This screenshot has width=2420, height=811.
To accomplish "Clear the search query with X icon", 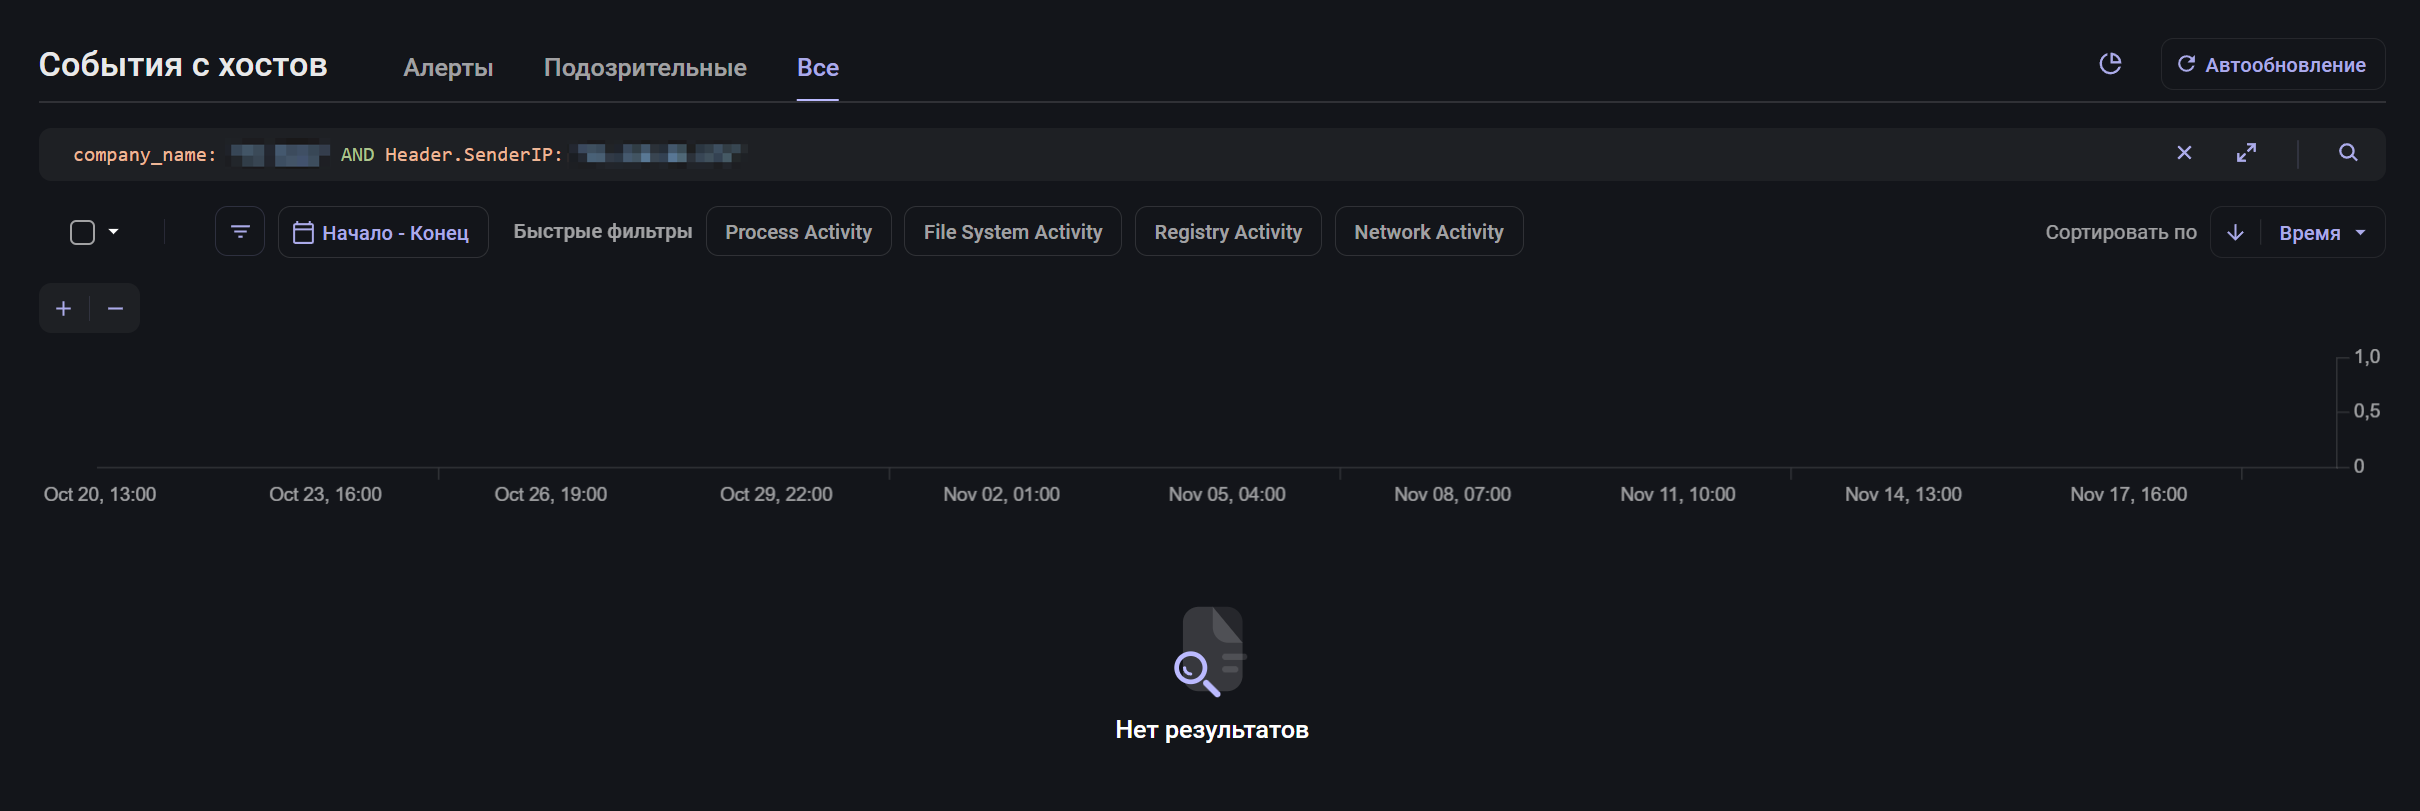I will coord(2184,153).
